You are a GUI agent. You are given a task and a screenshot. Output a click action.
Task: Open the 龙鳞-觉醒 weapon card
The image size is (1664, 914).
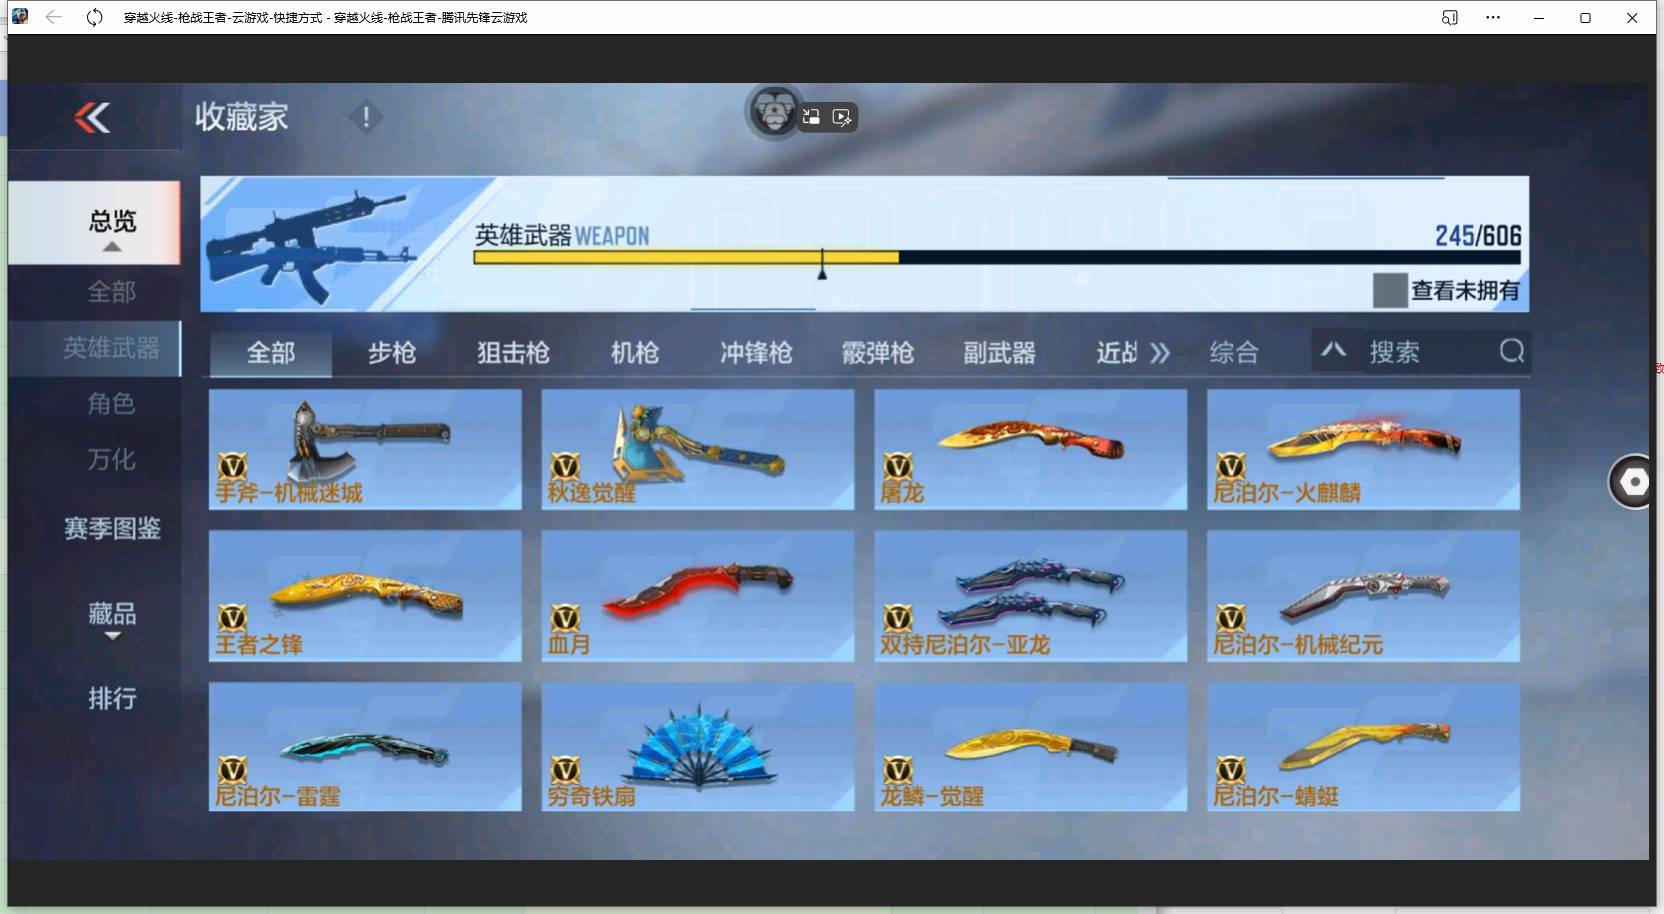(1031, 746)
